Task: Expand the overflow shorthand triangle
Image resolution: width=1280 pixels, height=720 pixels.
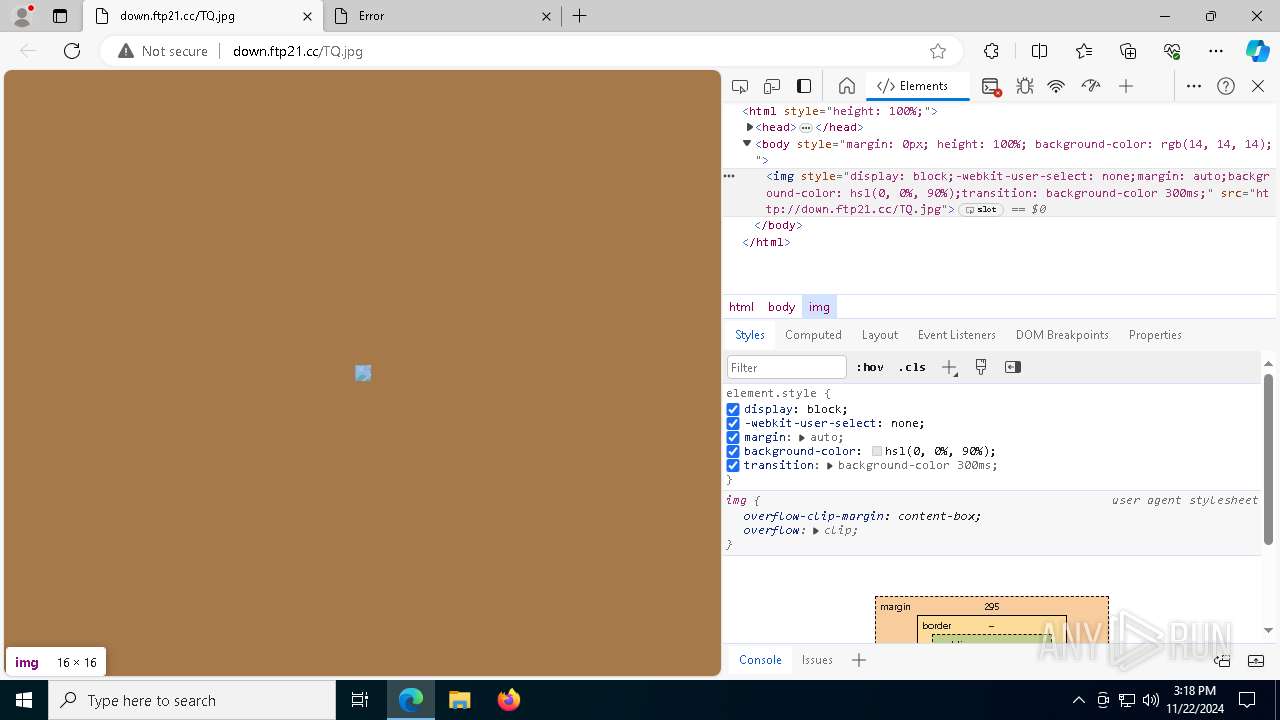Action: tap(816, 530)
